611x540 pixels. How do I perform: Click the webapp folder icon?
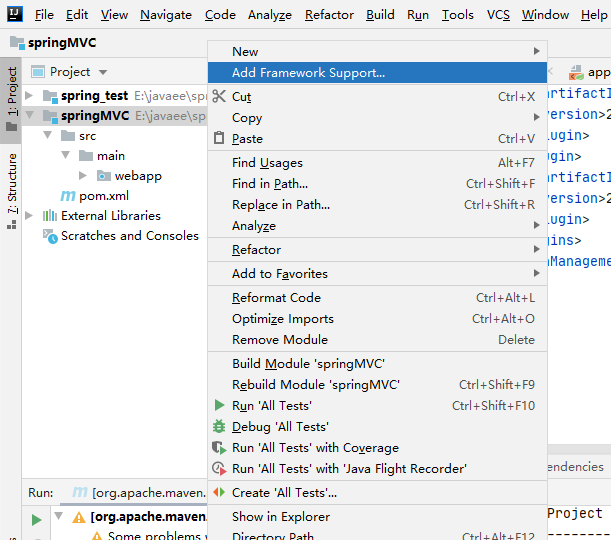click(104, 176)
